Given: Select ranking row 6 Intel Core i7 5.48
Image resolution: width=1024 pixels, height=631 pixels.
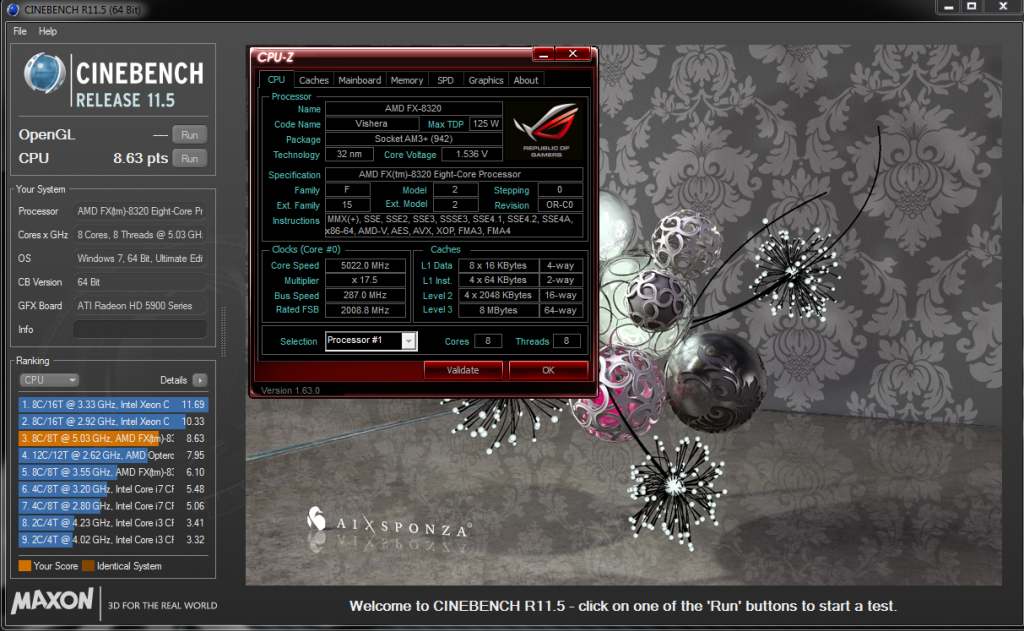Looking at the screenshot, I should [x=113, y=489].
